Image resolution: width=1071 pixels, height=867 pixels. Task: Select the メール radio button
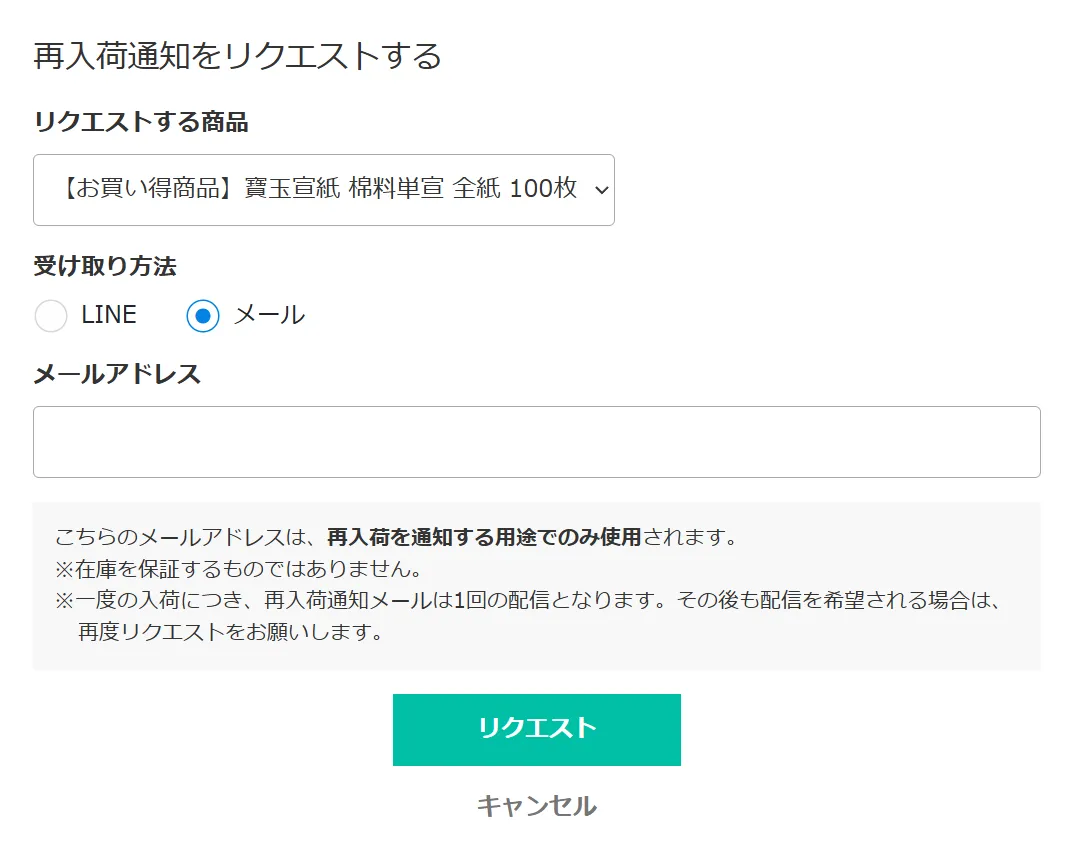(203, 316)
